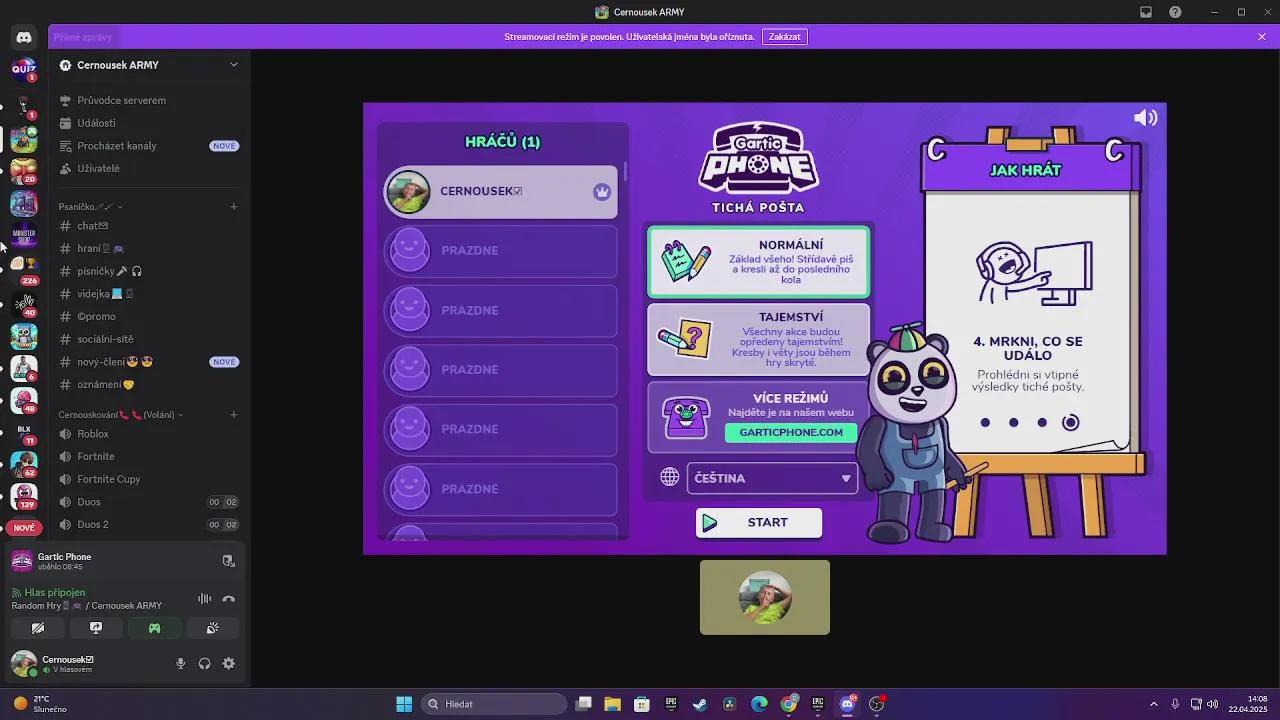
Task: Open Discord inbox icon in title bar
Action: [1146, 12]
